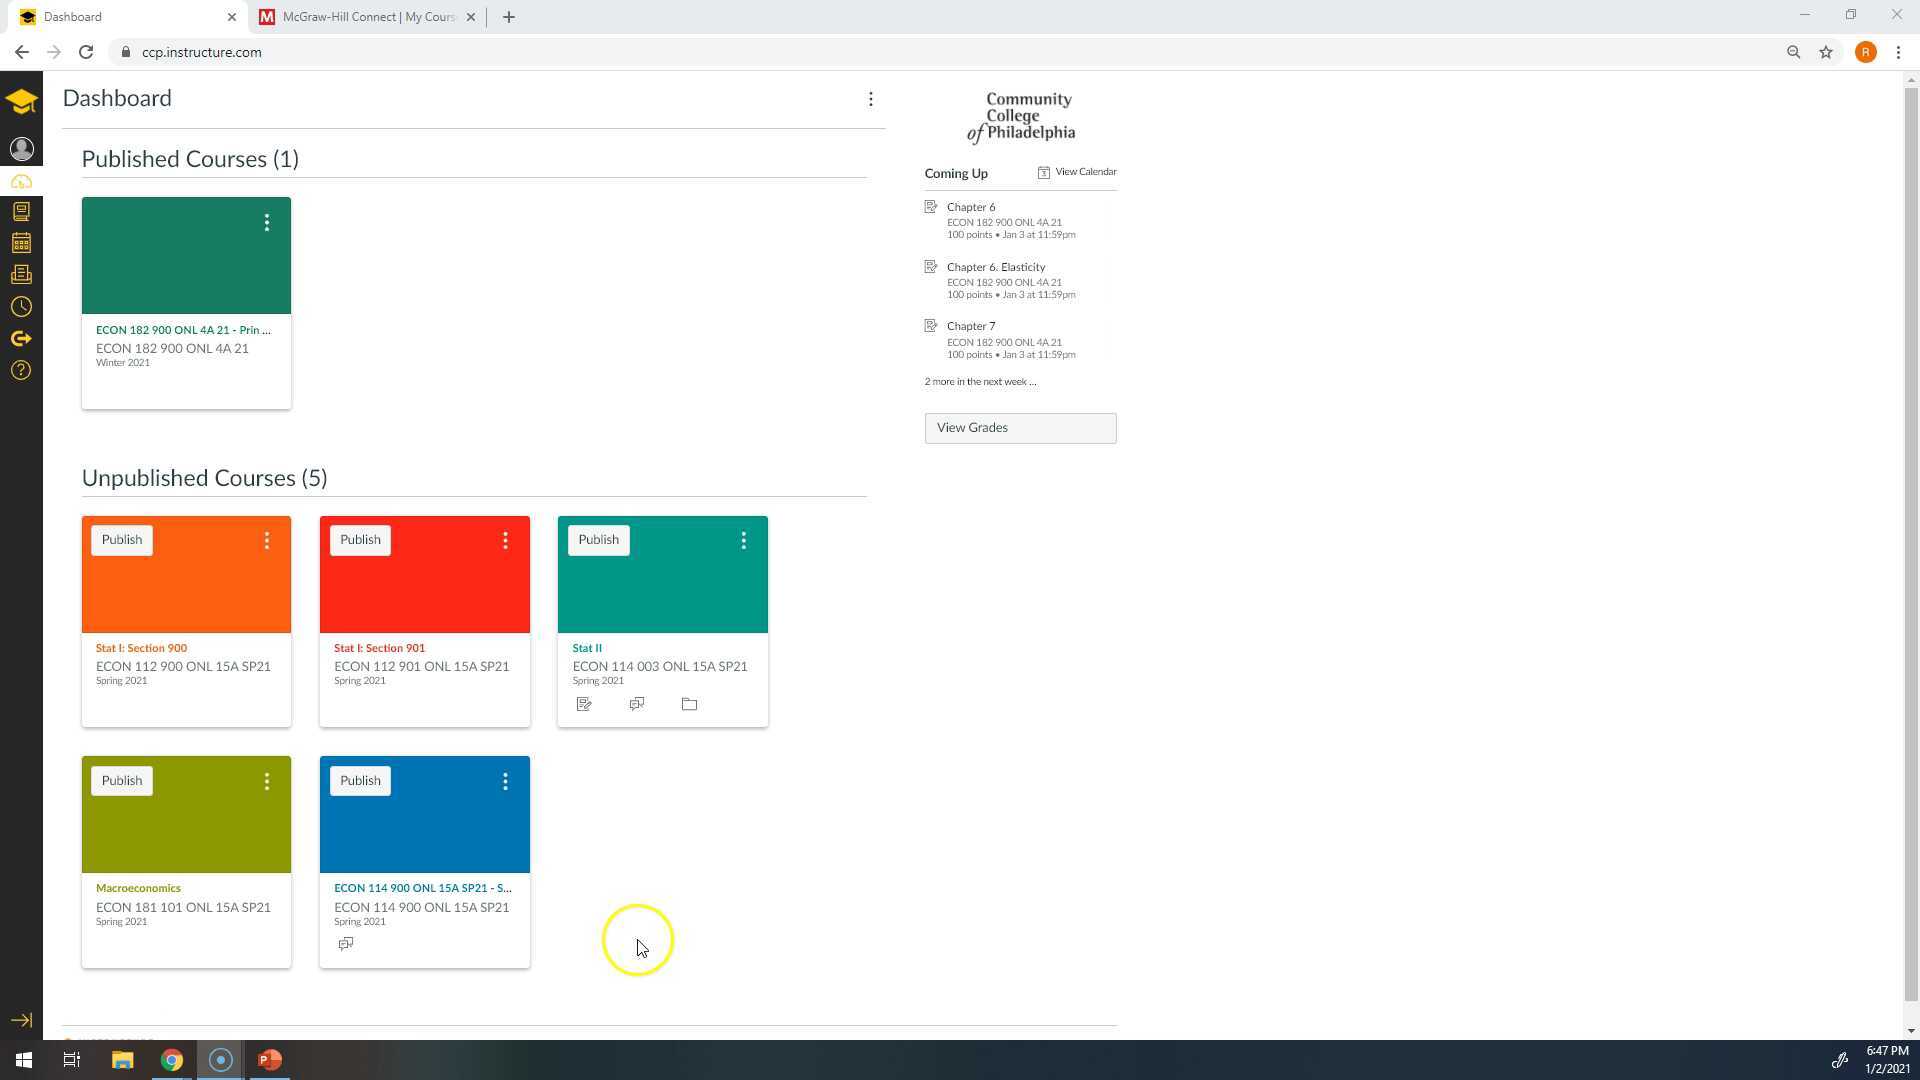Open discussions icon on ECON 114 900 card
This screenshot has width=1920, height=1080.
coord(346,944)
